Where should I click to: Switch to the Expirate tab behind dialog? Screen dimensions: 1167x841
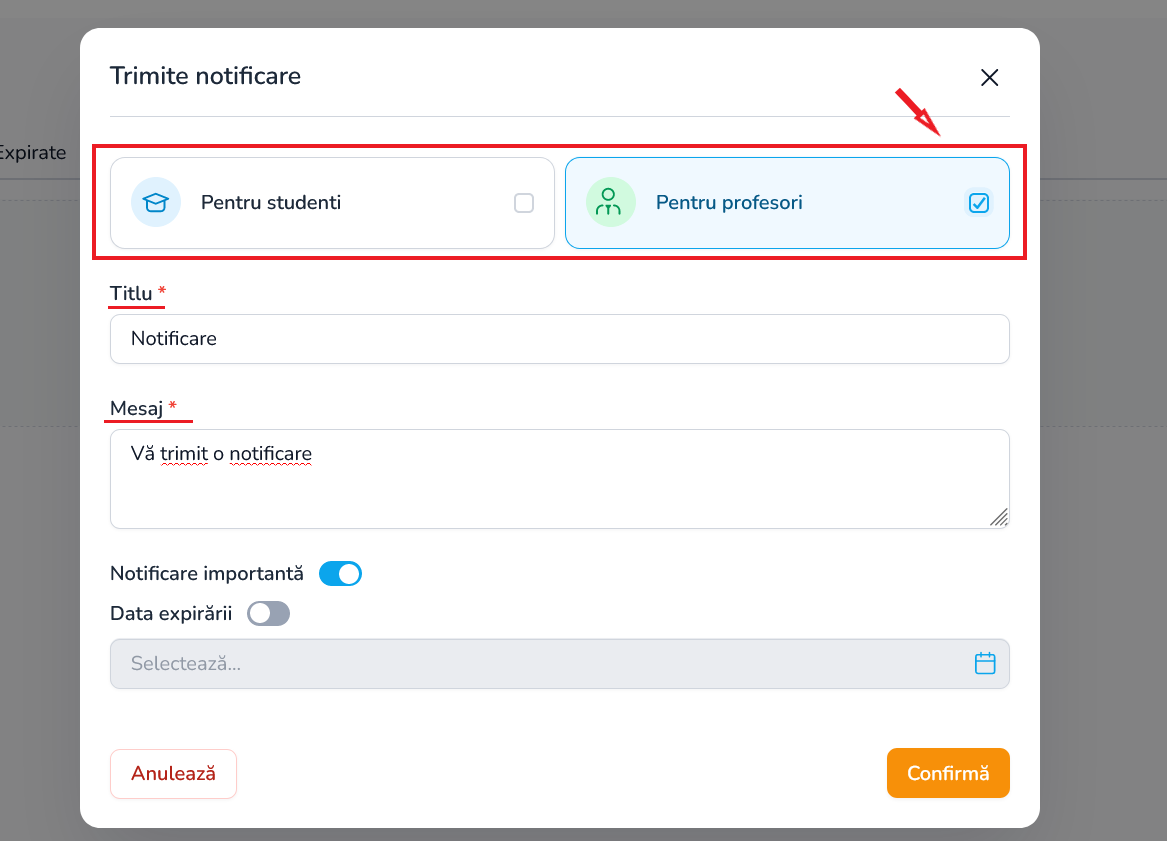pos(32,153)
